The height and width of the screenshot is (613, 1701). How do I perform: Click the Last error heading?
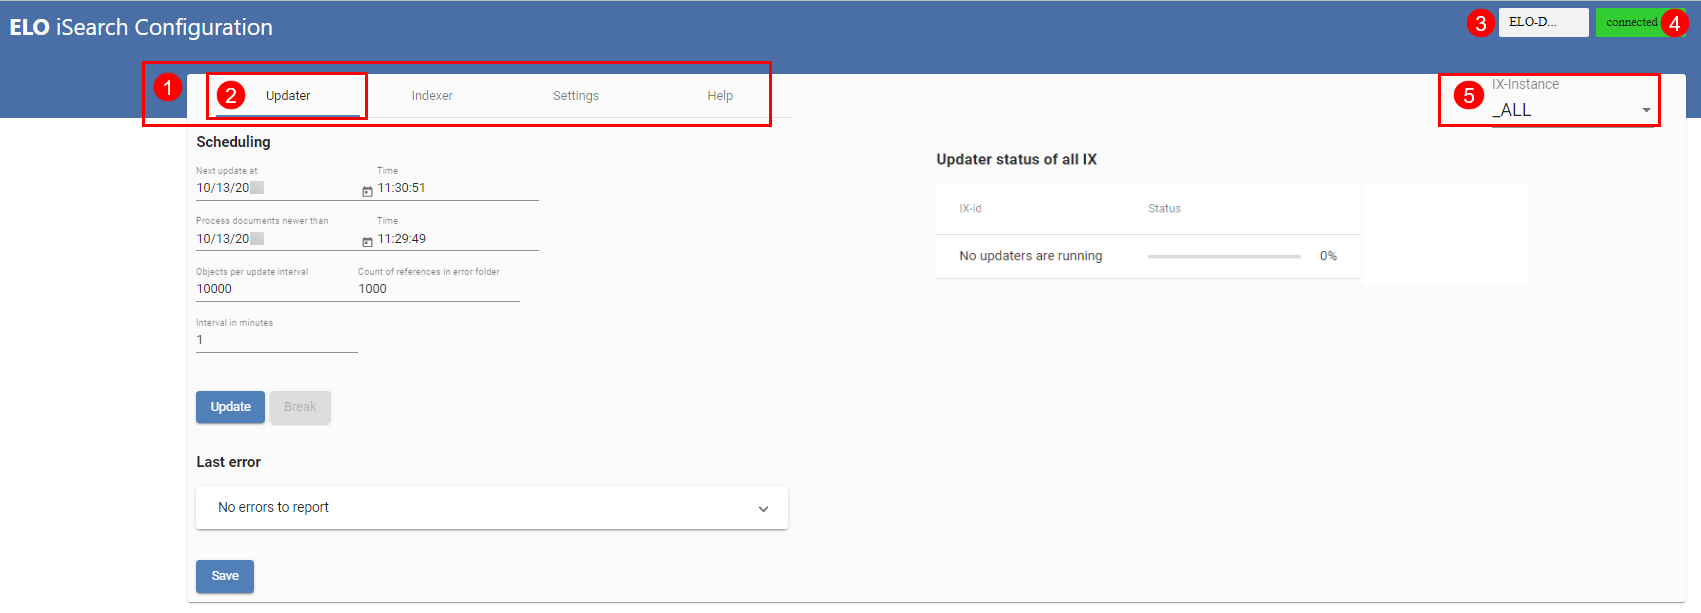(x=228, y=462)
